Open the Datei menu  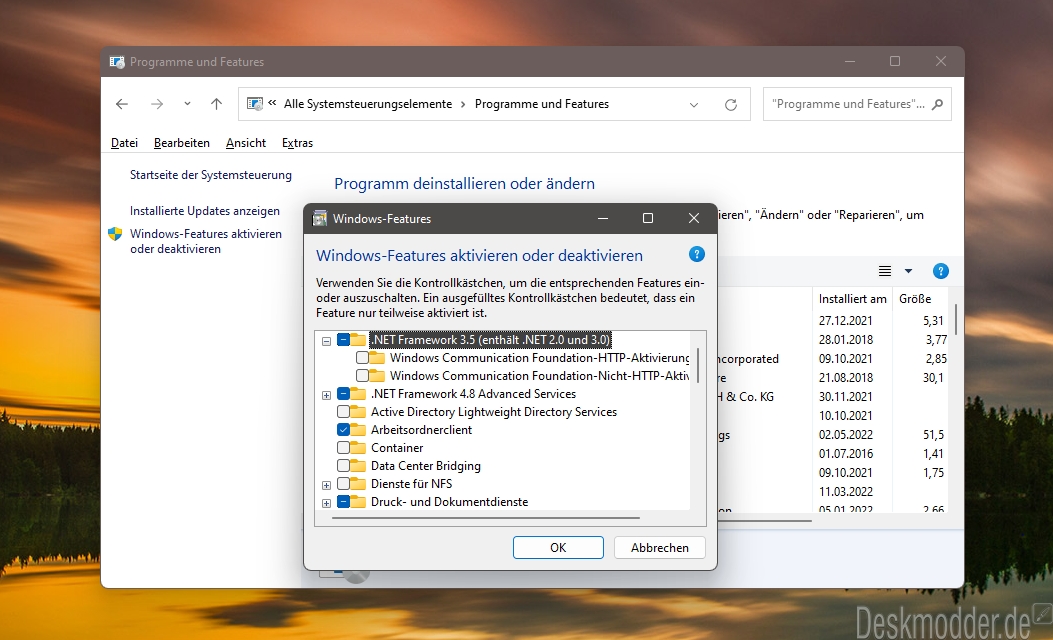[124, 143]
